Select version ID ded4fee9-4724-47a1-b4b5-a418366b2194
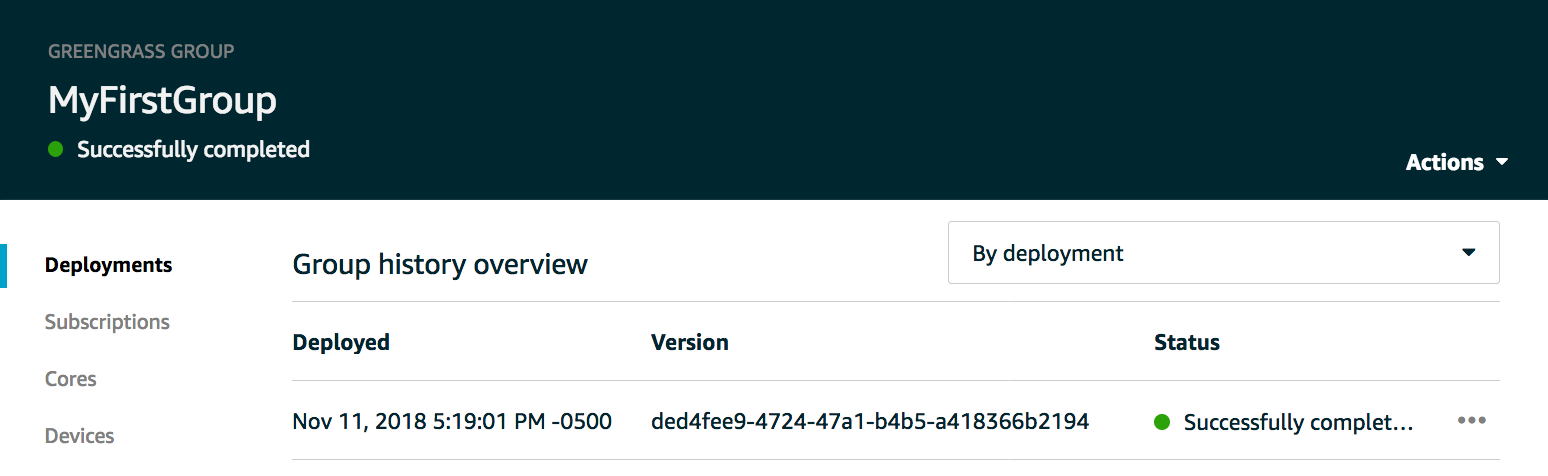Viewport: 1548px width, 476px height. (x=869, y=421)
